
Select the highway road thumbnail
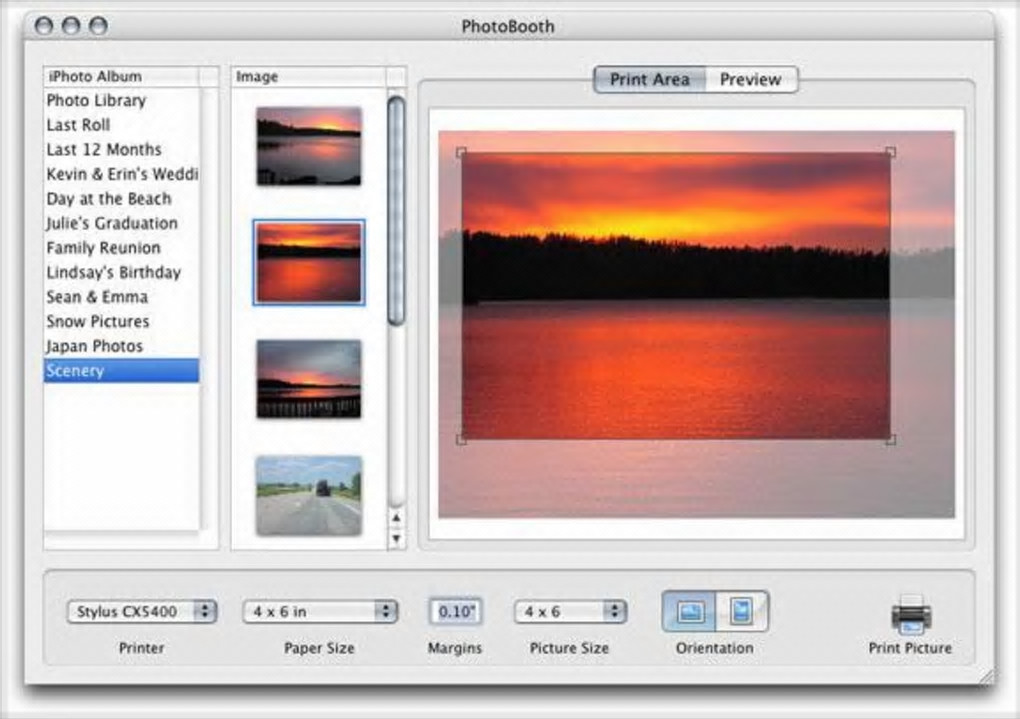point(309,496)
